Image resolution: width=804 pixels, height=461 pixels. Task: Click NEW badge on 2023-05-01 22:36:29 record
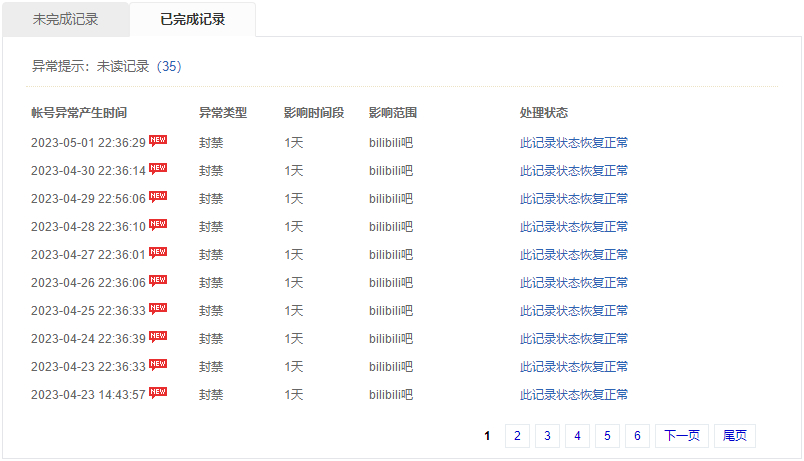coord(158,141)
